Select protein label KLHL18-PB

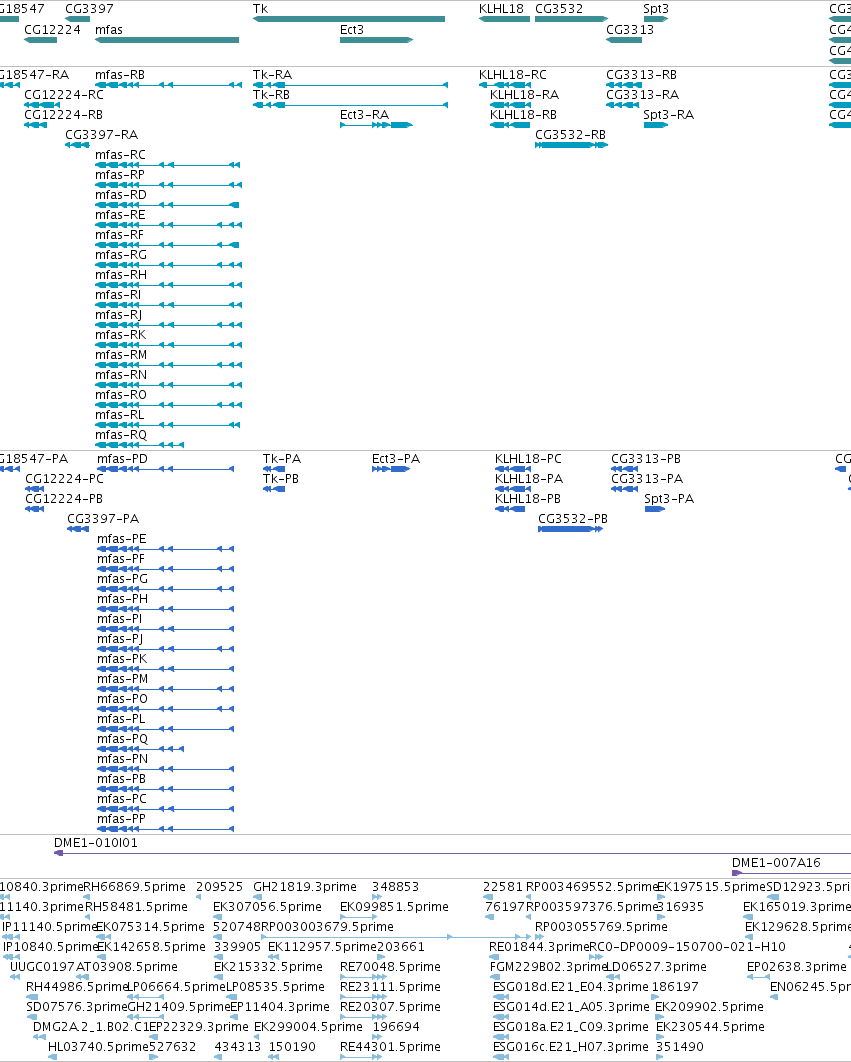pos(528,498)
